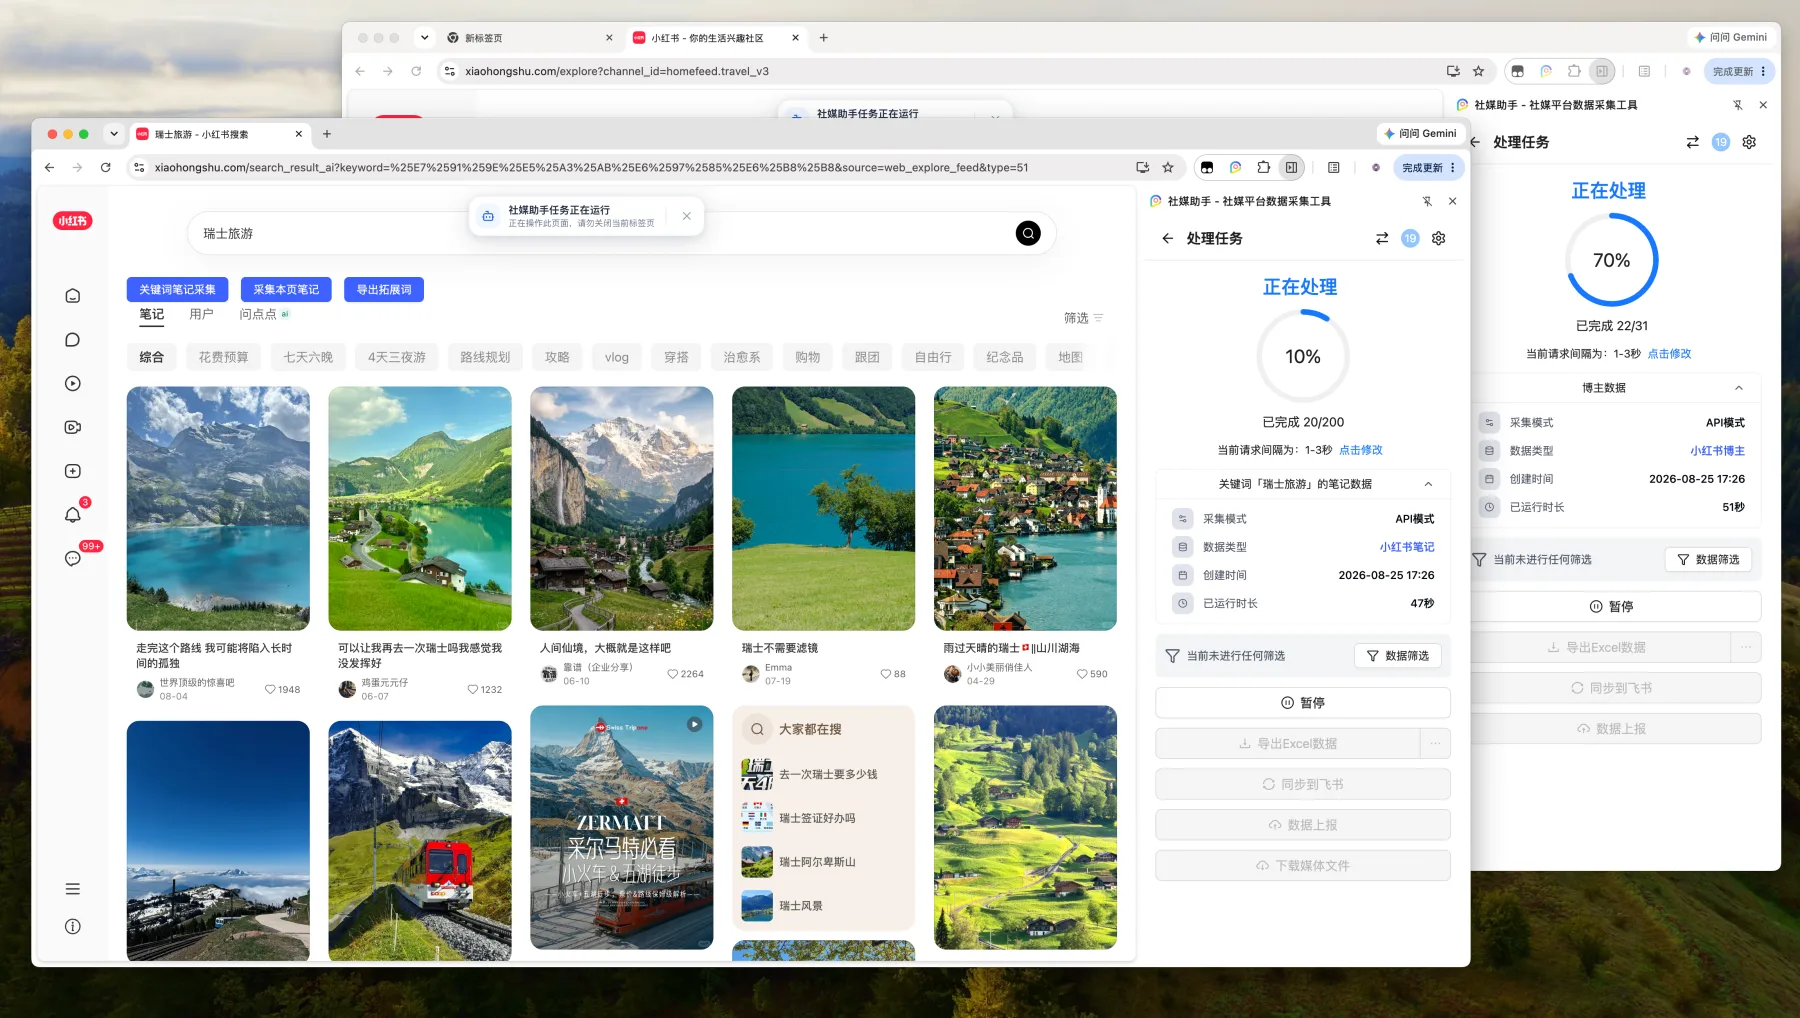This screenshot has height=1018, width=1800.
Task: Click the 导出拓展词 button
Action: tap(384, 290)
